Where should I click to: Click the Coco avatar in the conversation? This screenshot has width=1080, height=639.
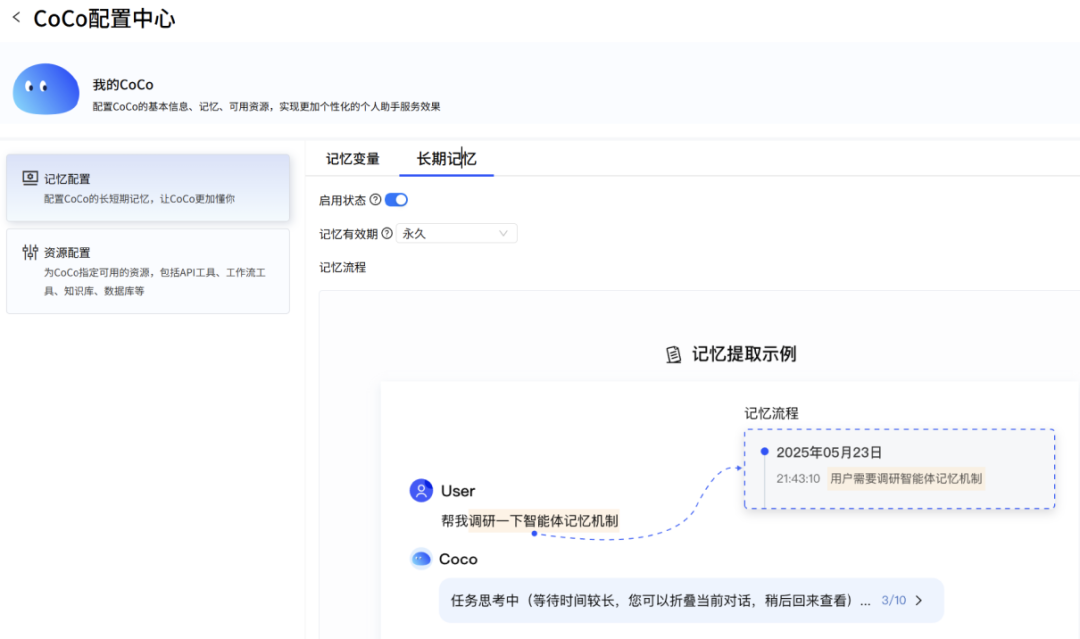(x=423, y=558)
